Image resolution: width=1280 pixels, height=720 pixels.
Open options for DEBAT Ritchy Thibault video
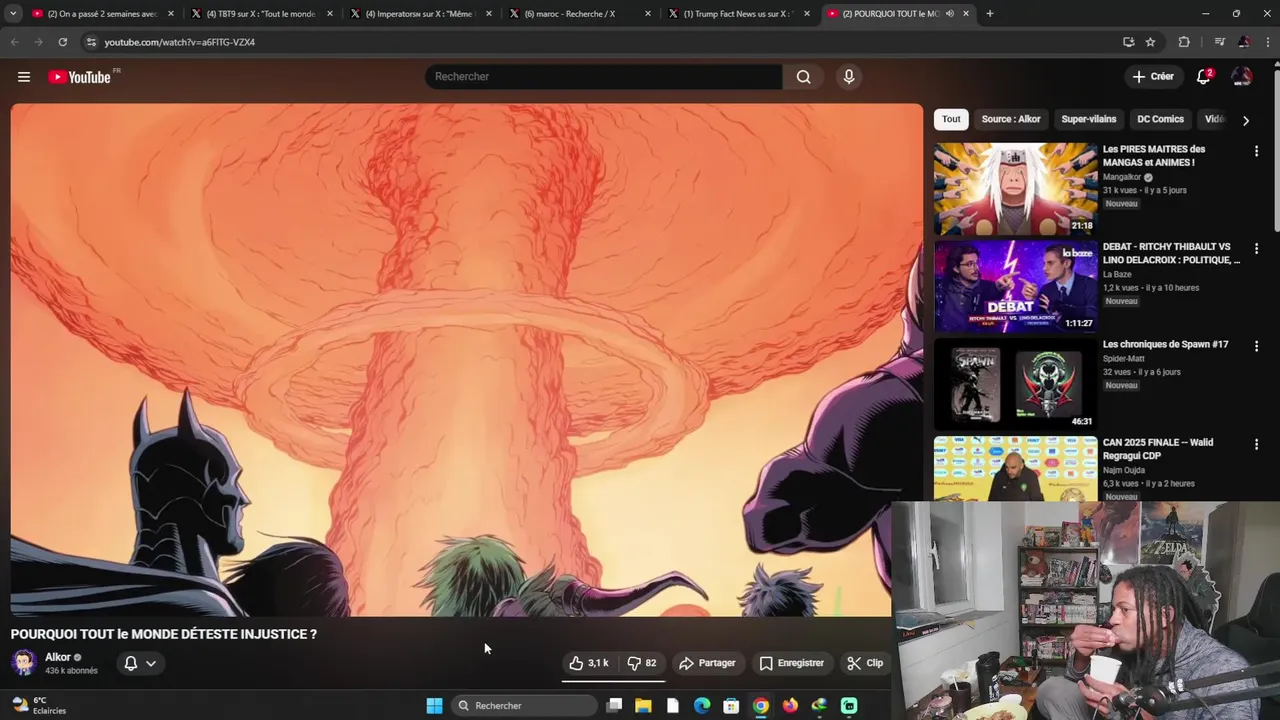point(1256,248)
